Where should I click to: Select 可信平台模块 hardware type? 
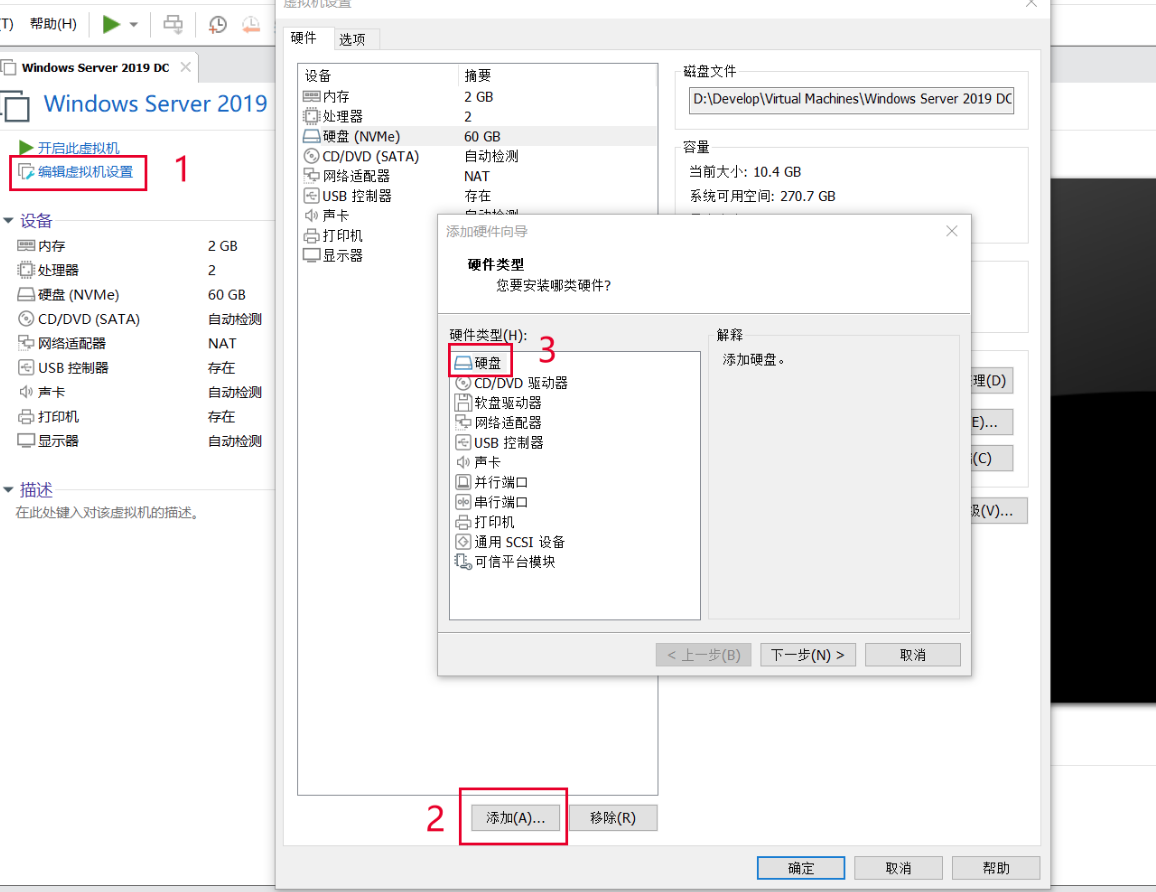point(514,562)
